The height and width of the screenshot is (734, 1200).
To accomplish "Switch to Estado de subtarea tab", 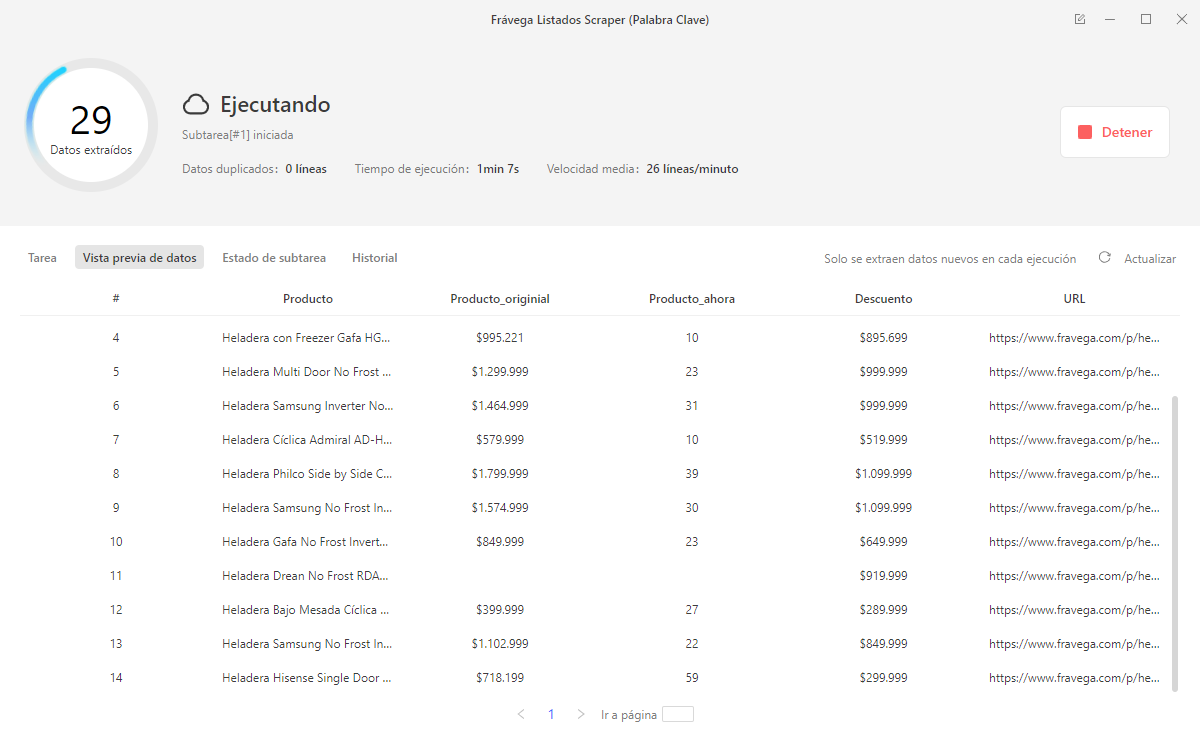I will pos(274,258).
